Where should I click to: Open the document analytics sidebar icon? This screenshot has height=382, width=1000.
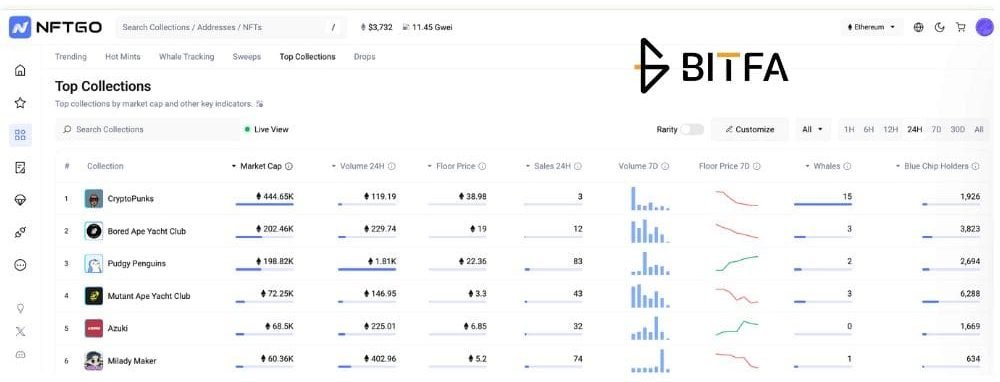pyautogui.click(x=20, y=168)
